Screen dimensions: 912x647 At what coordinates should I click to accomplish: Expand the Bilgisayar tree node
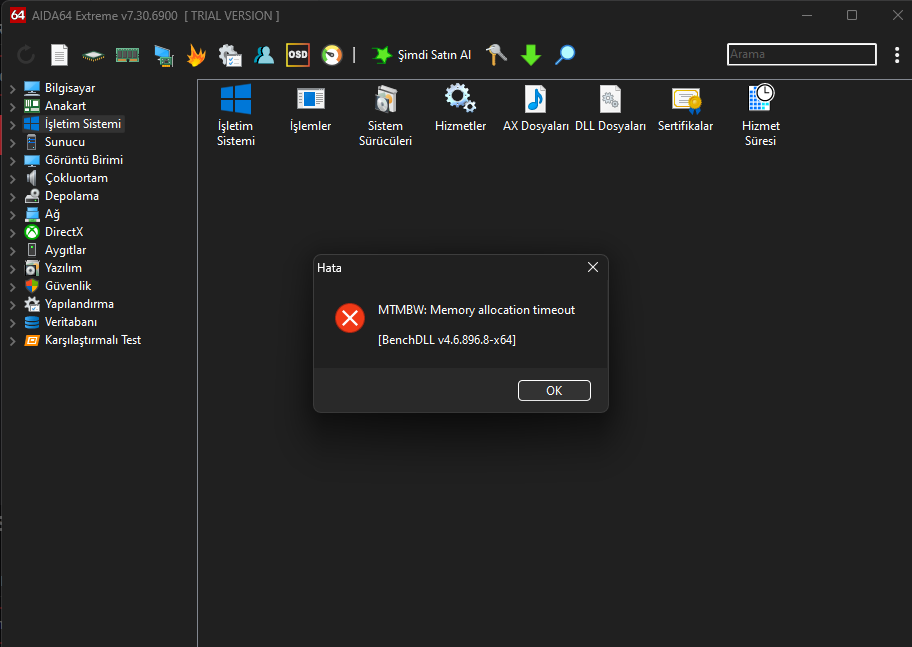click(x=13, y=88)
